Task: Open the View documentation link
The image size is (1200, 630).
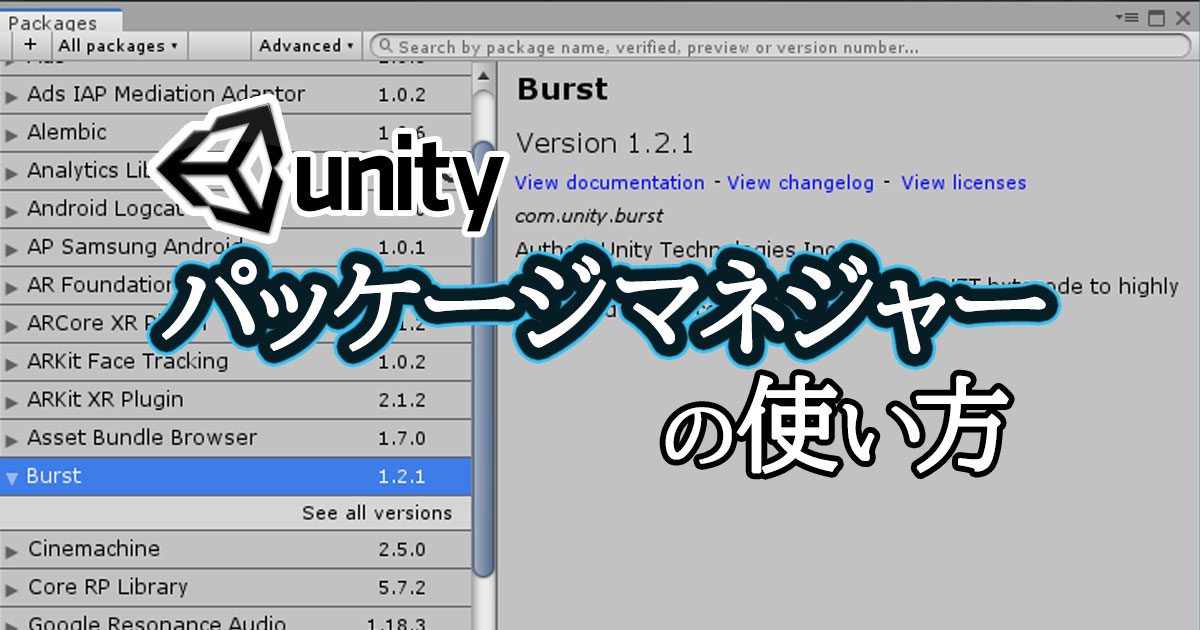Action: point(610,183)
